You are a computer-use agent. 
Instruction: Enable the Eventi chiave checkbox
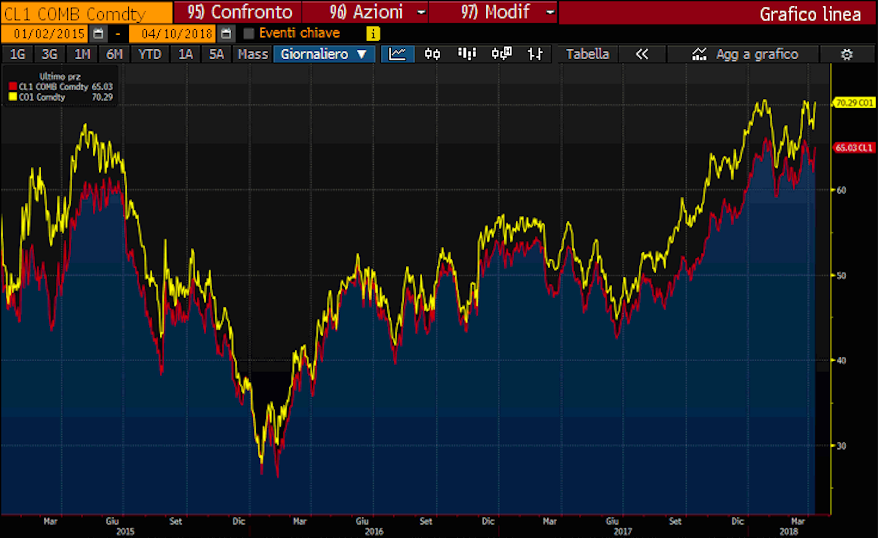pos(249,33)
